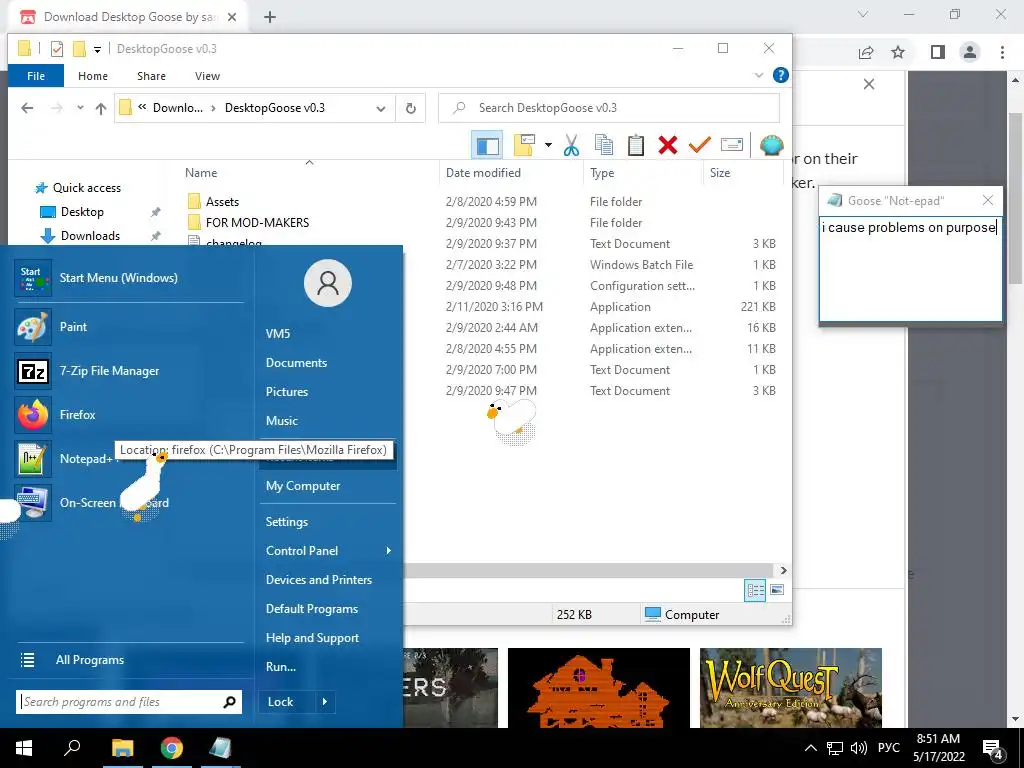The image size is (1024, 768).
Task: Open Notepad++ icon in start menu
Action: 33,459
